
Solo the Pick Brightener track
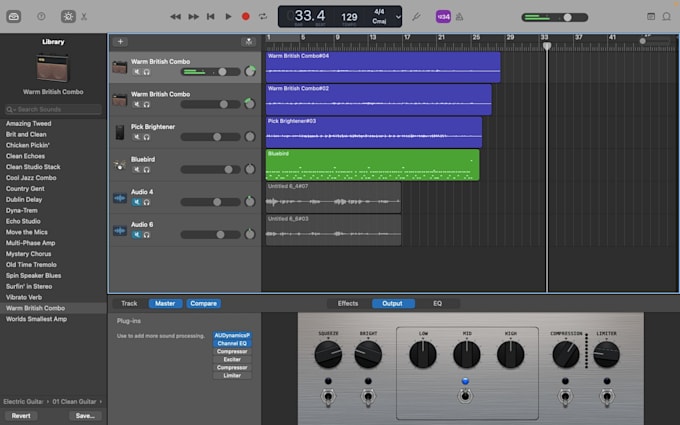[x=147, y=137]
